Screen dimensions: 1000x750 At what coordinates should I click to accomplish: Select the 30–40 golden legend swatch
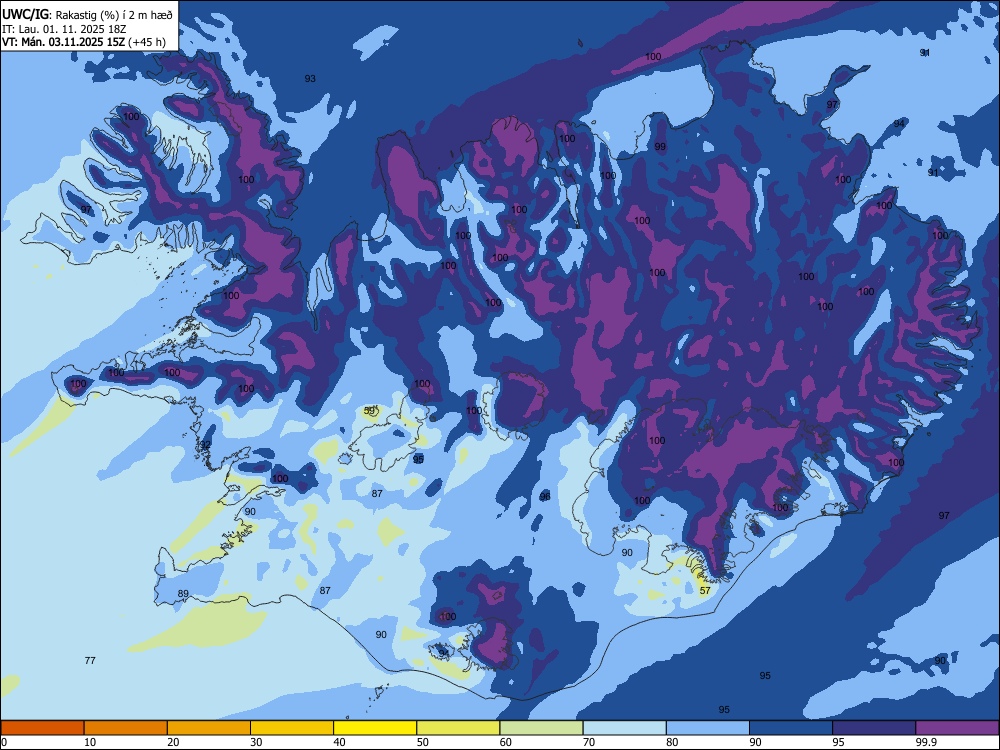pos(292,728)
